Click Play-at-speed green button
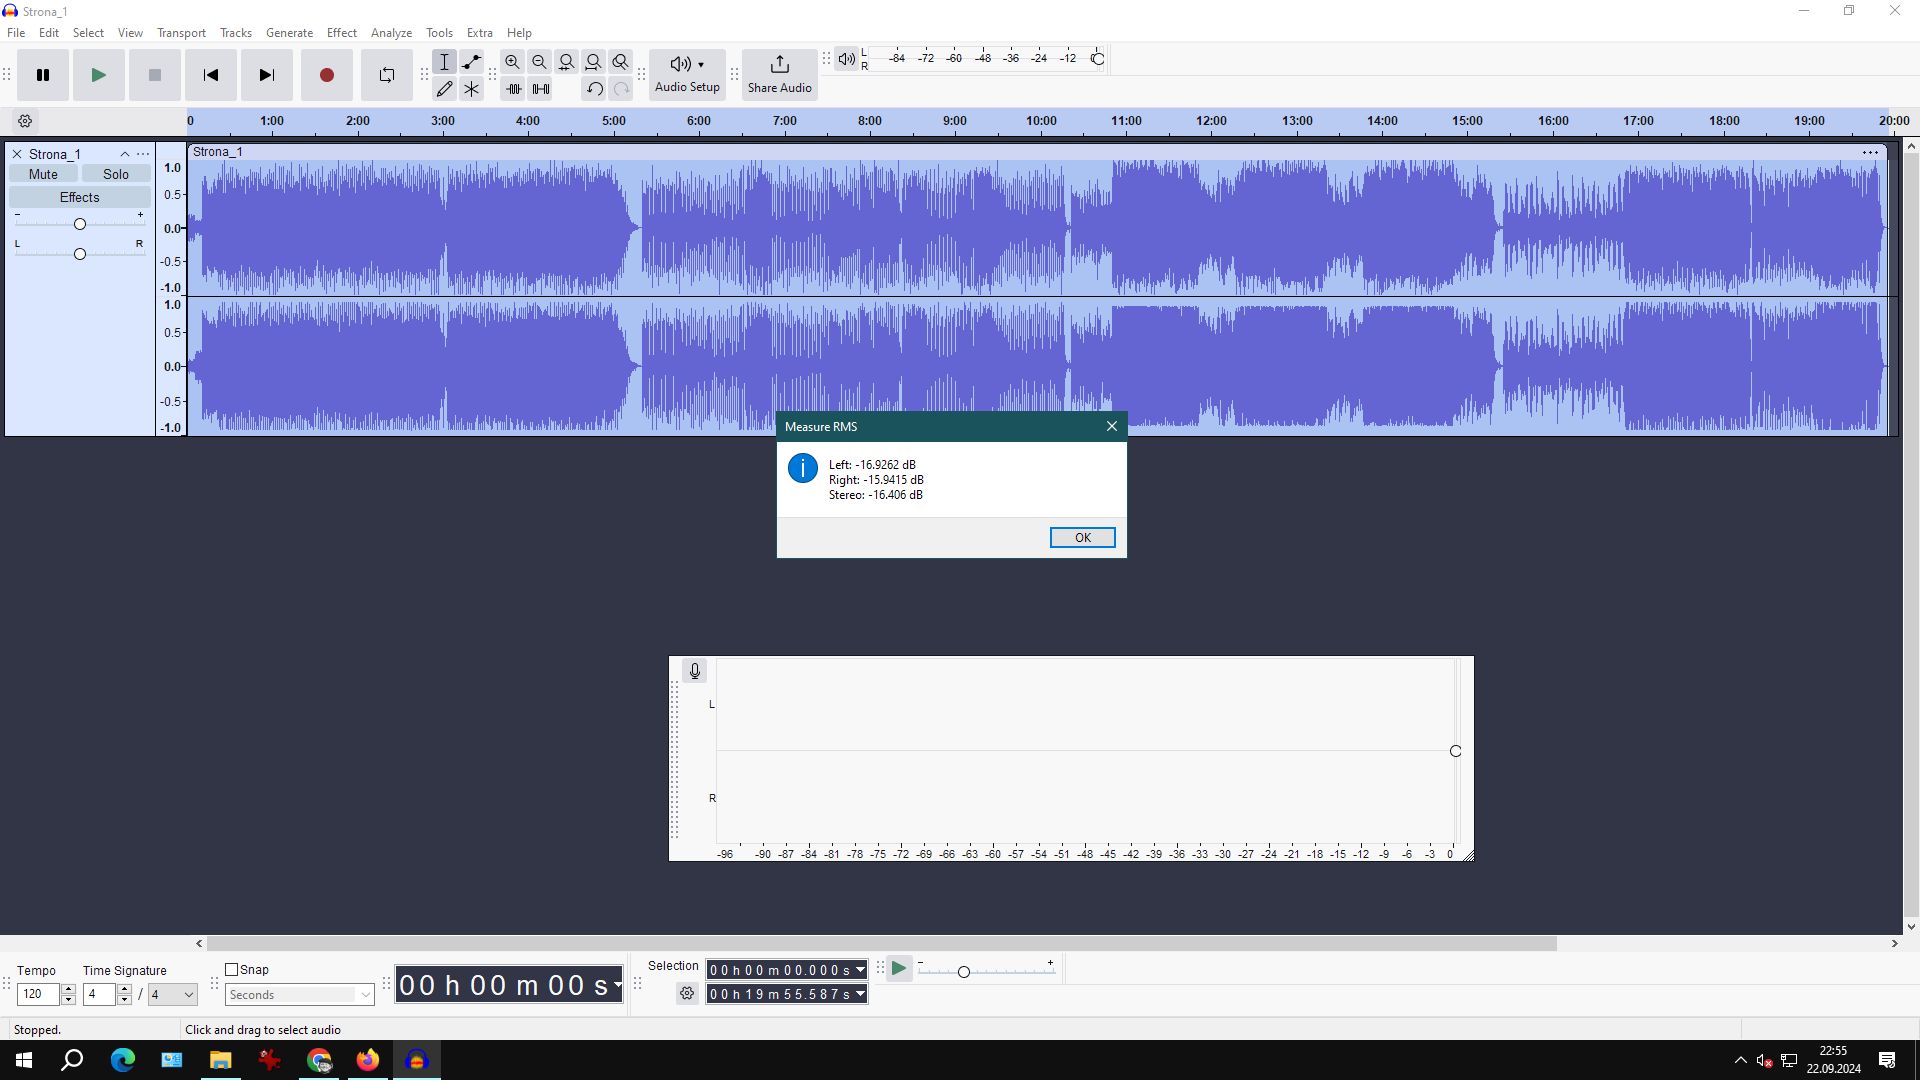This screenshot has height=1080, width=1920. 899,968
